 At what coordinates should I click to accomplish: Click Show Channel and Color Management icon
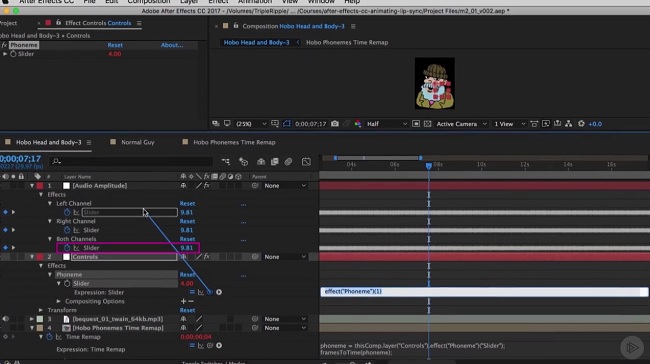(x=358, y=124)
